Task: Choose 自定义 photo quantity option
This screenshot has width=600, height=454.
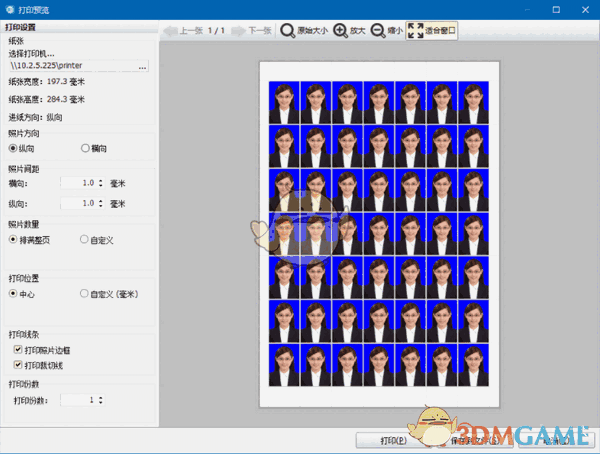Action: pos(85,240)
